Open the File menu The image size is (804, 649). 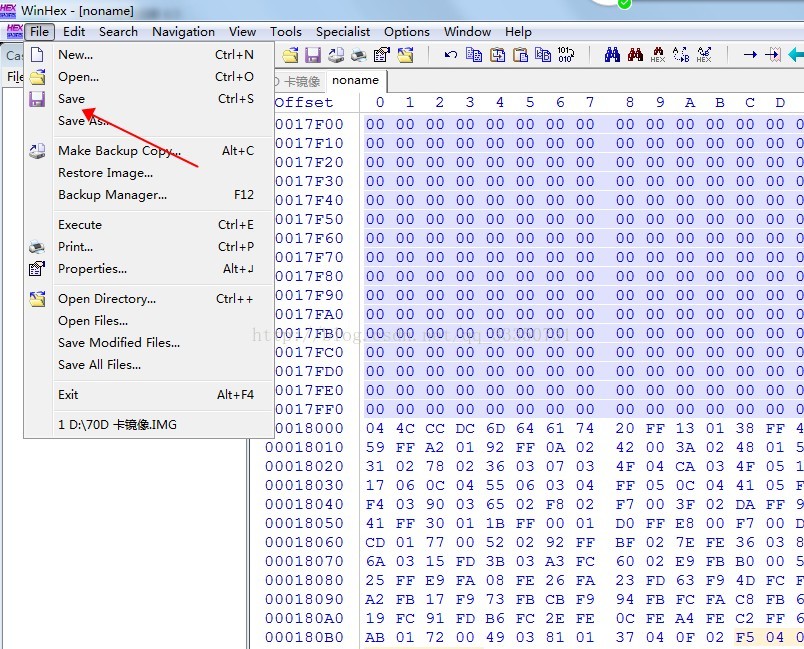(39, 32)
